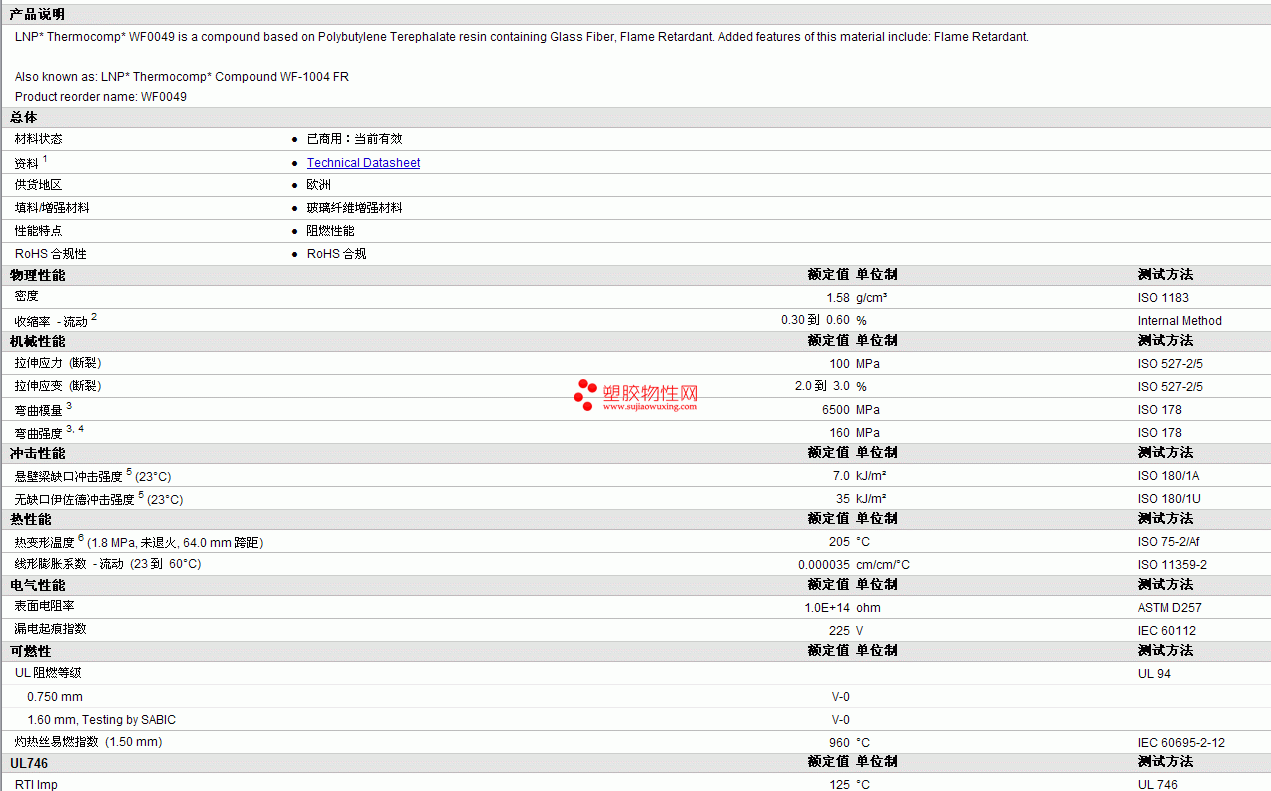Click the "Product reorder name: WF0049" line
The height and width of the screenshot is (791, 1271).
[x=101, y=97]
